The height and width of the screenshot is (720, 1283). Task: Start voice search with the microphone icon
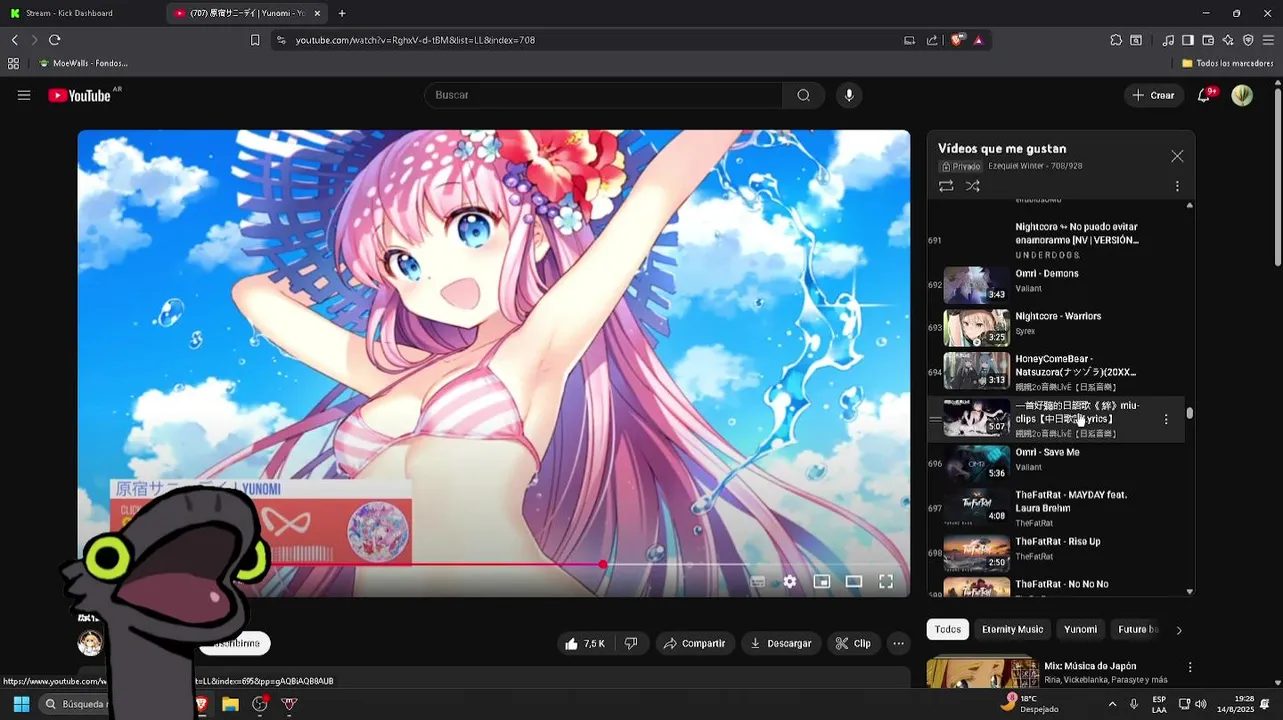pyautogui.click(x=849, y=95)
